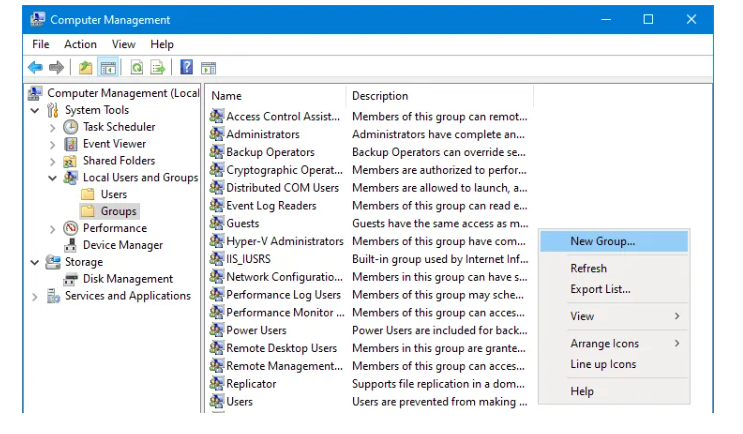This screenshot has width=743, height=434.
Task: Collapse the System Tools node
Action: point(35,110)
